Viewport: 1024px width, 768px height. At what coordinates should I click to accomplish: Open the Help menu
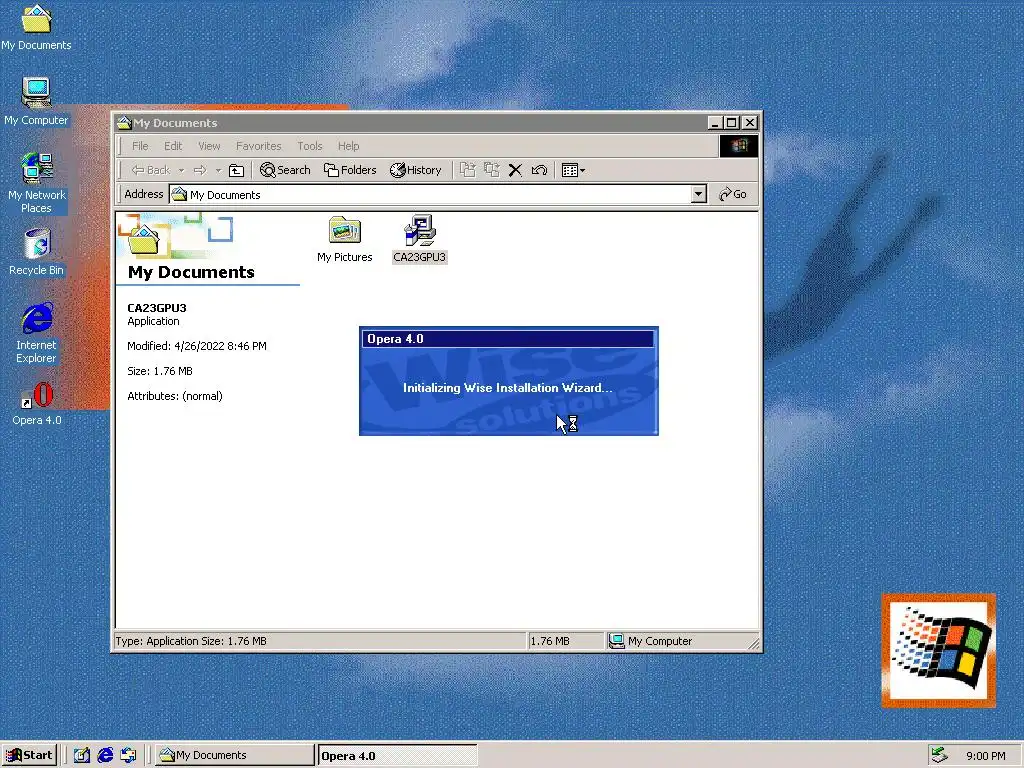[x=348, y=146]
